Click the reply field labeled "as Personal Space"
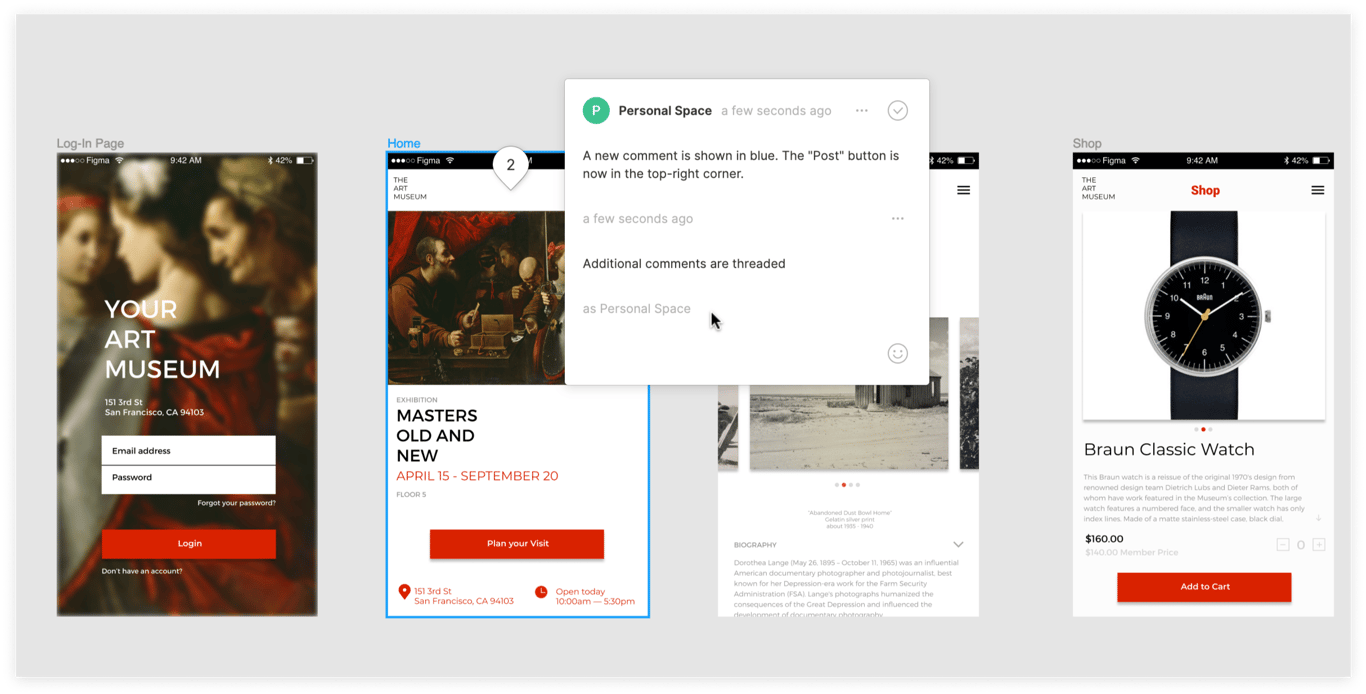 637,309
